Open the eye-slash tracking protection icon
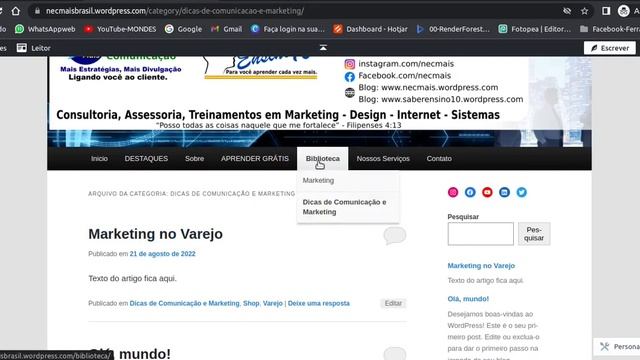Image resolution: width=640 pixels, height=360 pixels. click(567, 11)
